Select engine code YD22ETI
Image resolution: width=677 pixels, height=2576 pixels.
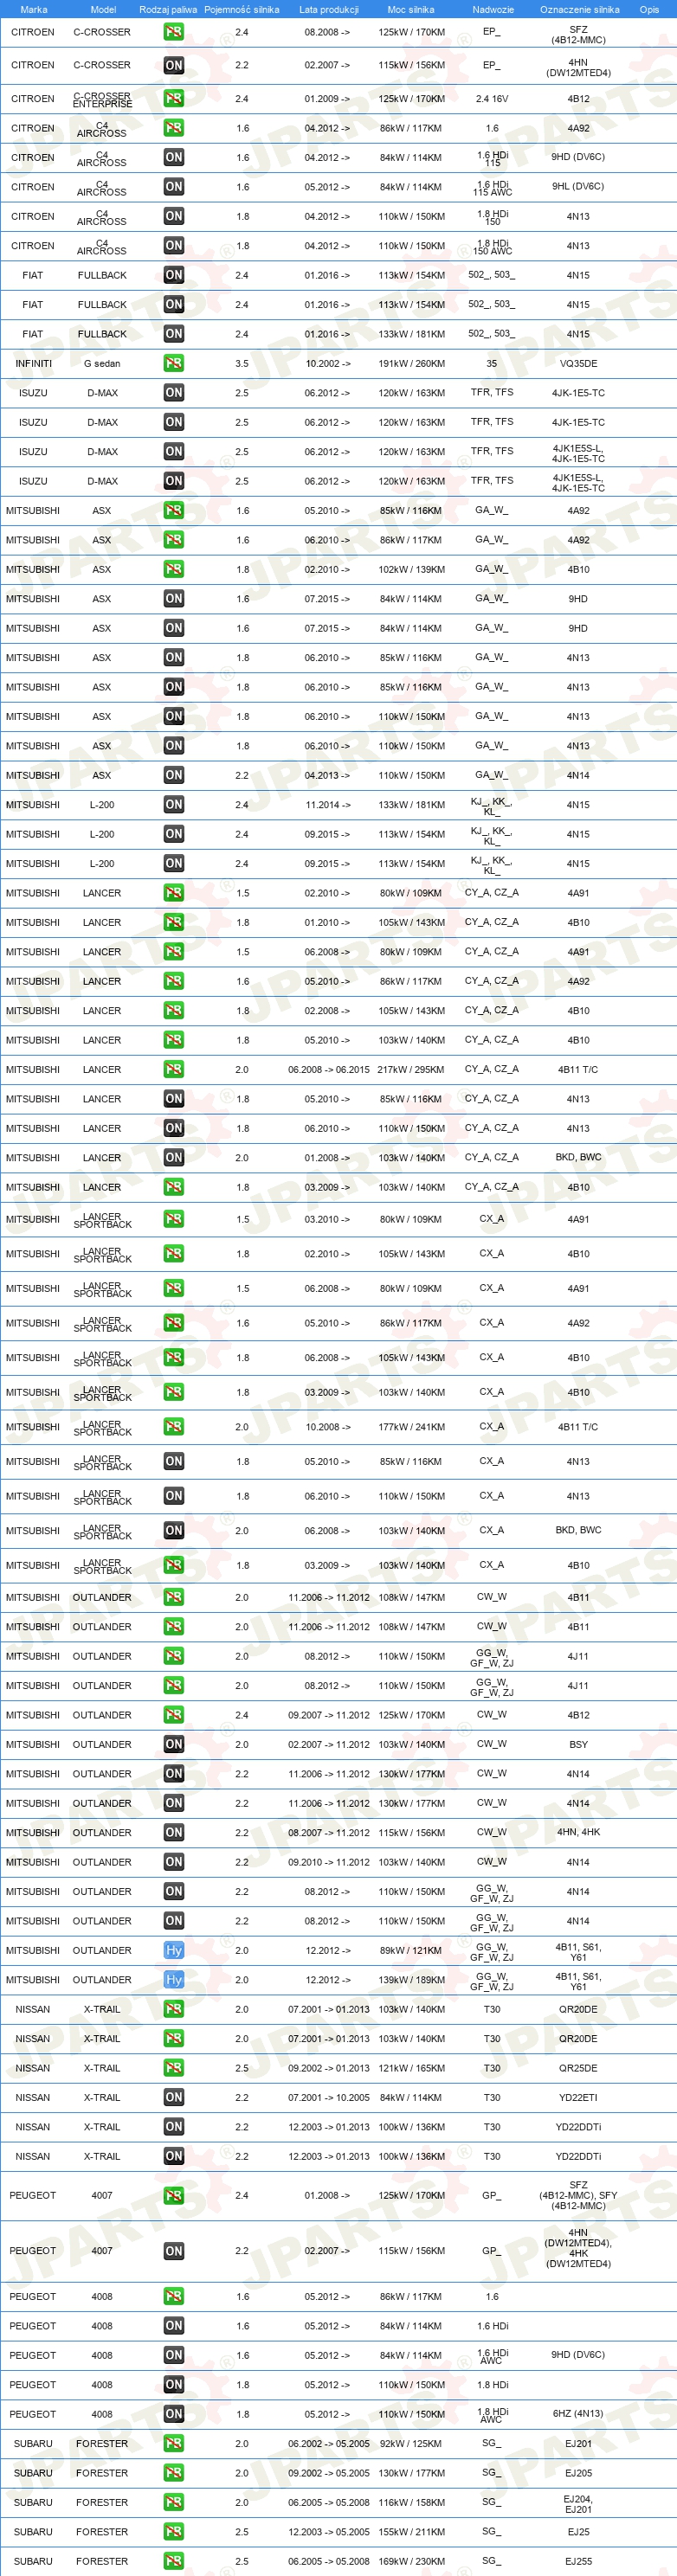pos(578,2098)
